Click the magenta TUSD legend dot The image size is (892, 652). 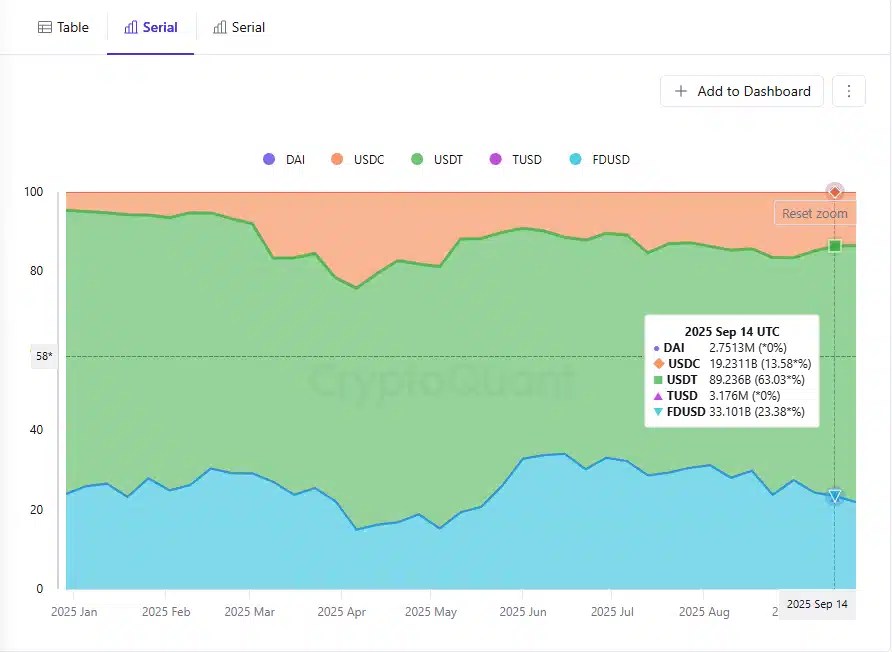coord(497,159)
